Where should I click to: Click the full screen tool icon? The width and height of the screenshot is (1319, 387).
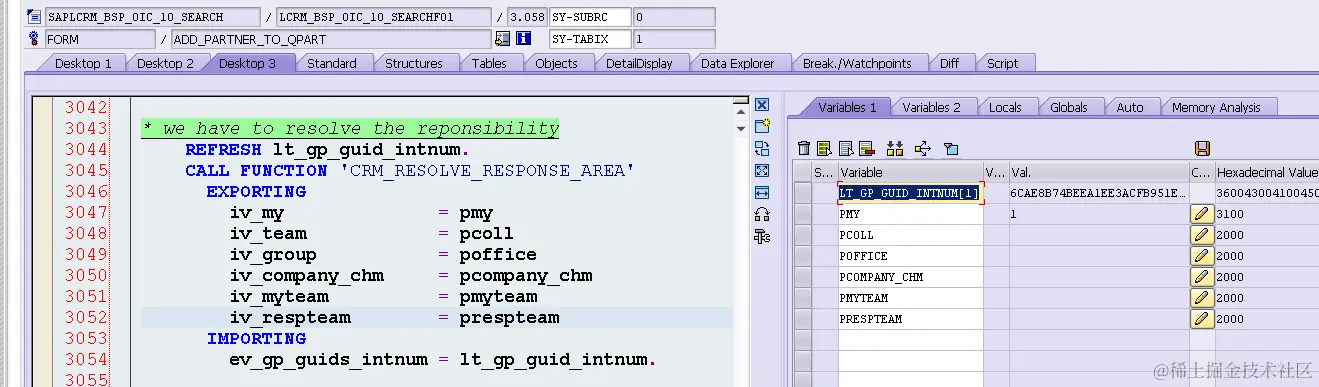(762, 171)
